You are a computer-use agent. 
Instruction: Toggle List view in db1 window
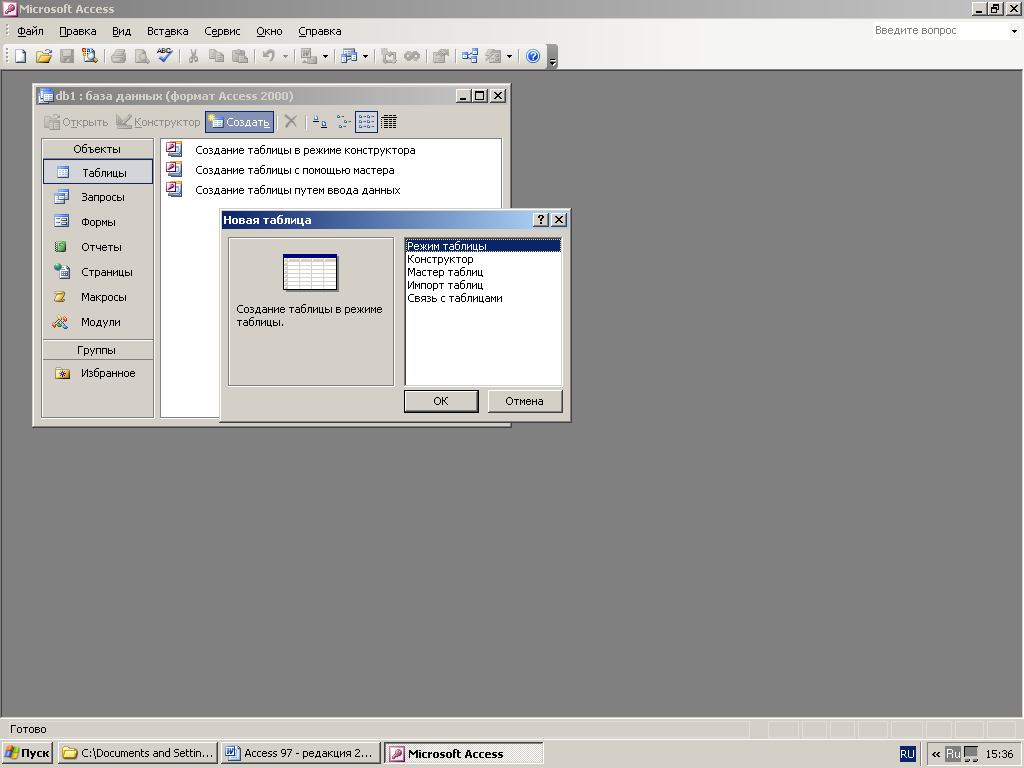(x=366, y=121)
